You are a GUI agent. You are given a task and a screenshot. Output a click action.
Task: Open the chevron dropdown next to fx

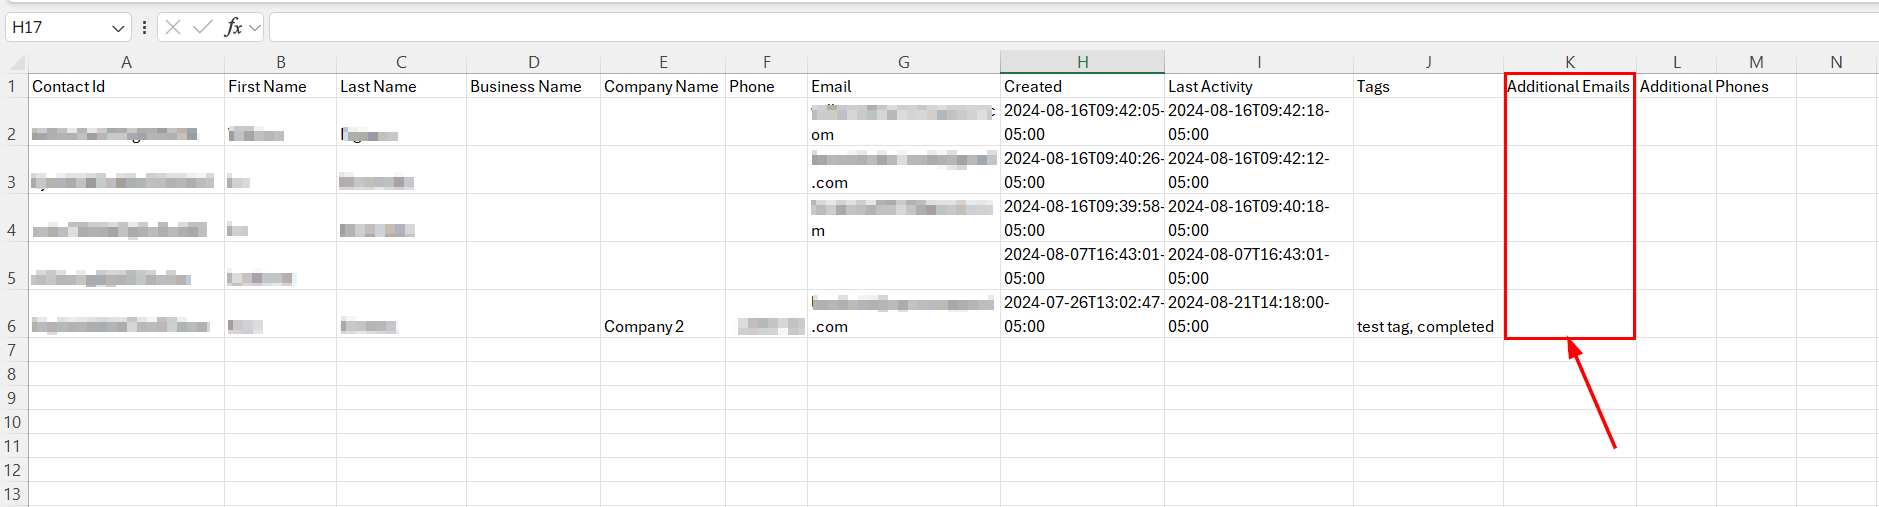[255, 28]
